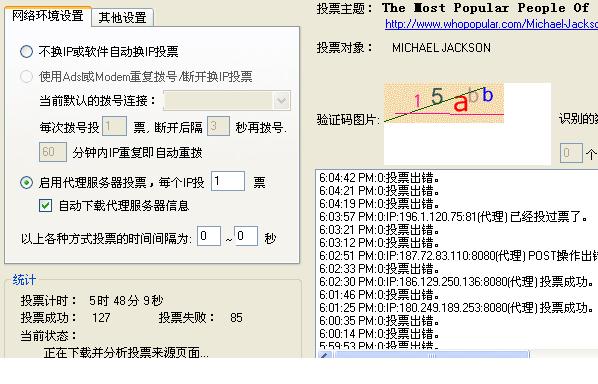Switch to the 网络环境设置 tab
Screen dimensions: 598x384
pos(48,16)
